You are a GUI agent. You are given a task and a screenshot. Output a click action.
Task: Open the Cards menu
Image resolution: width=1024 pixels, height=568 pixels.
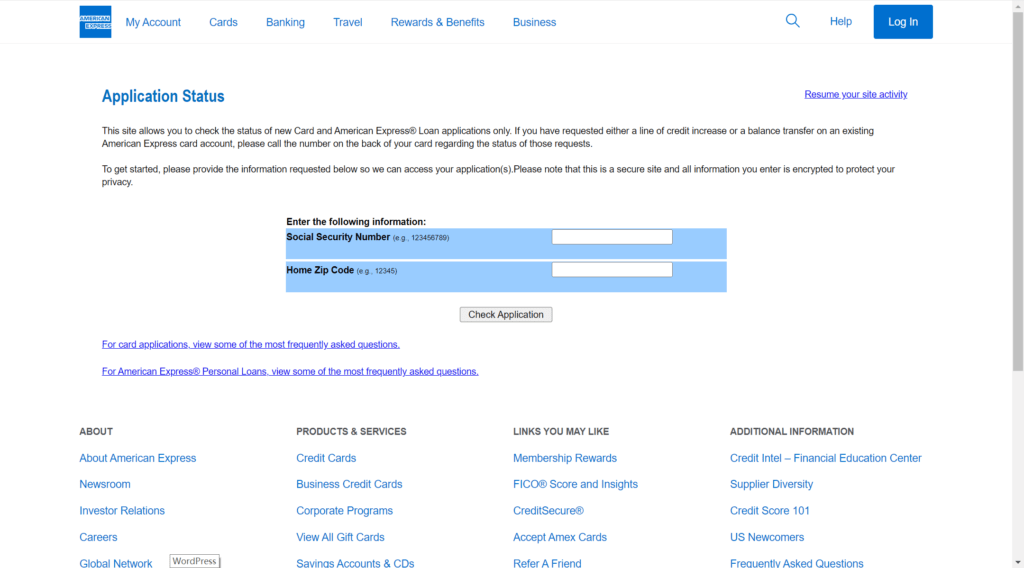[x=223, y=22]
